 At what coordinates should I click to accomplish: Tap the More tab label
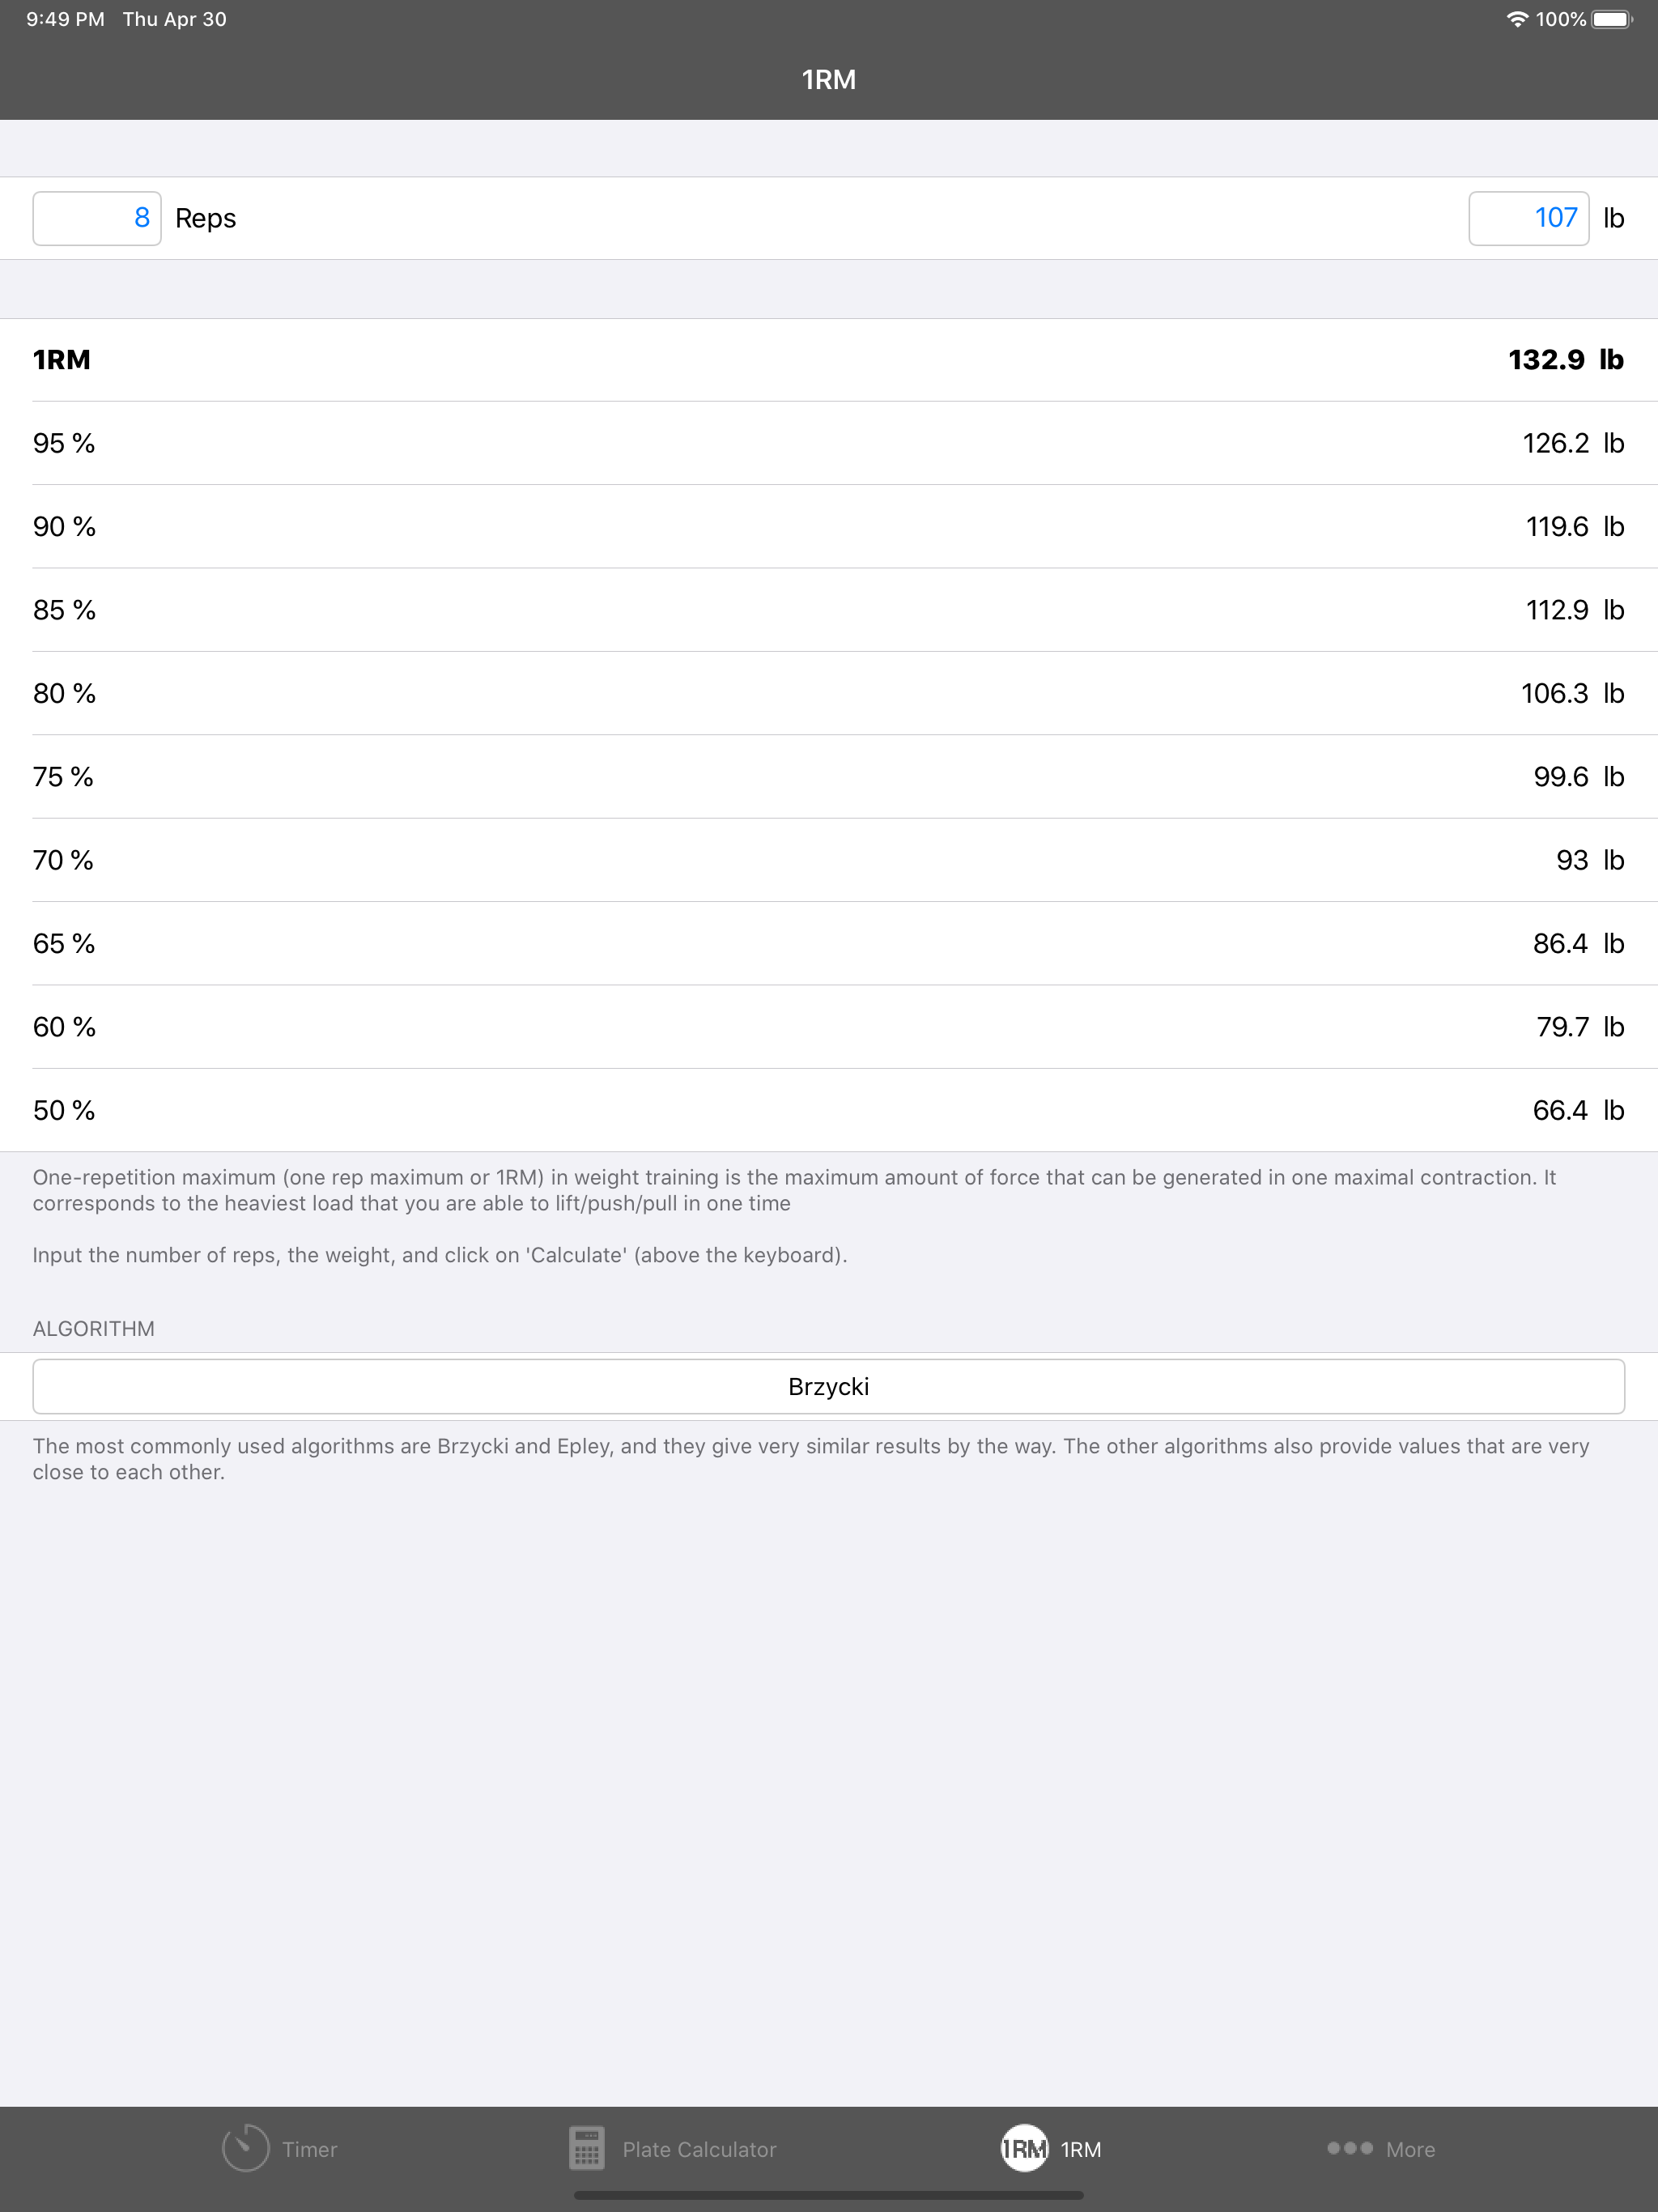(1410, 2148)
